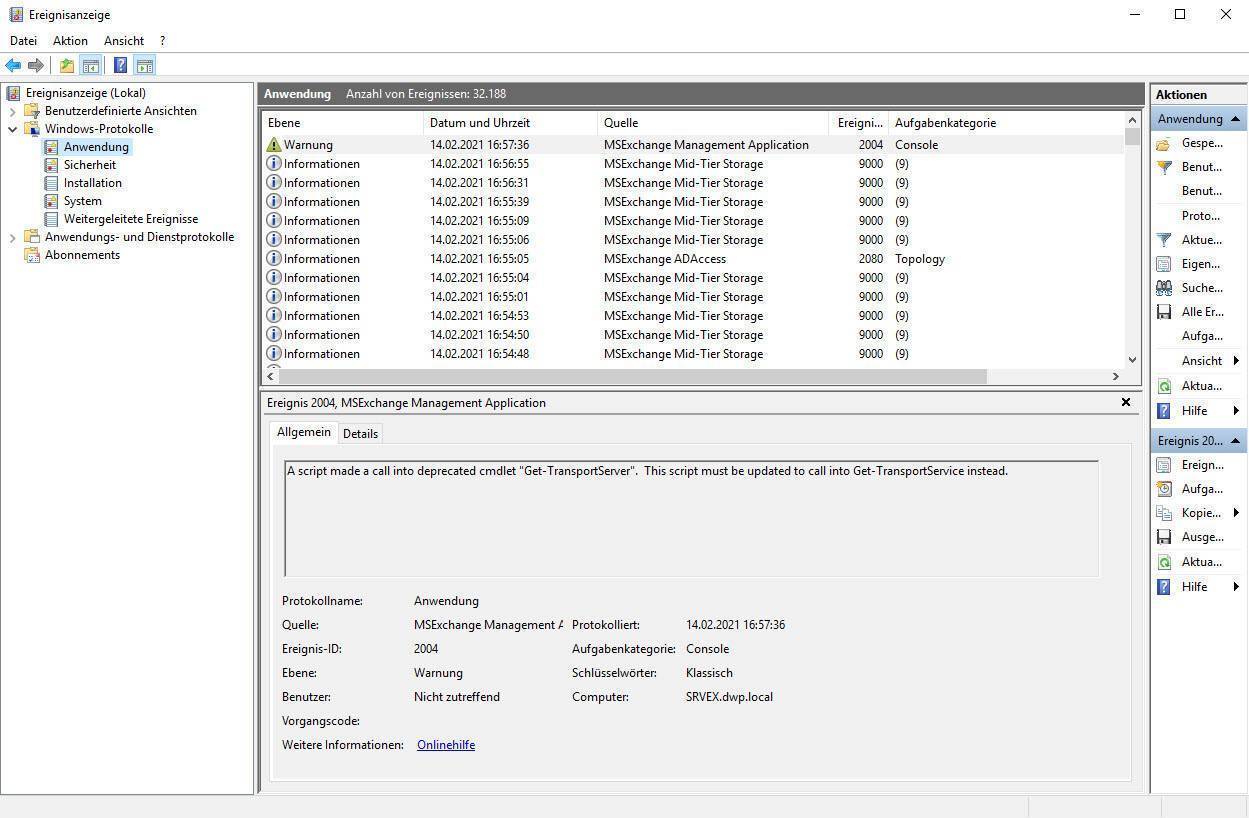Click the back arrow in the toolbar
This screenshot has height=818, width=1249.
(x=13, y=66)
